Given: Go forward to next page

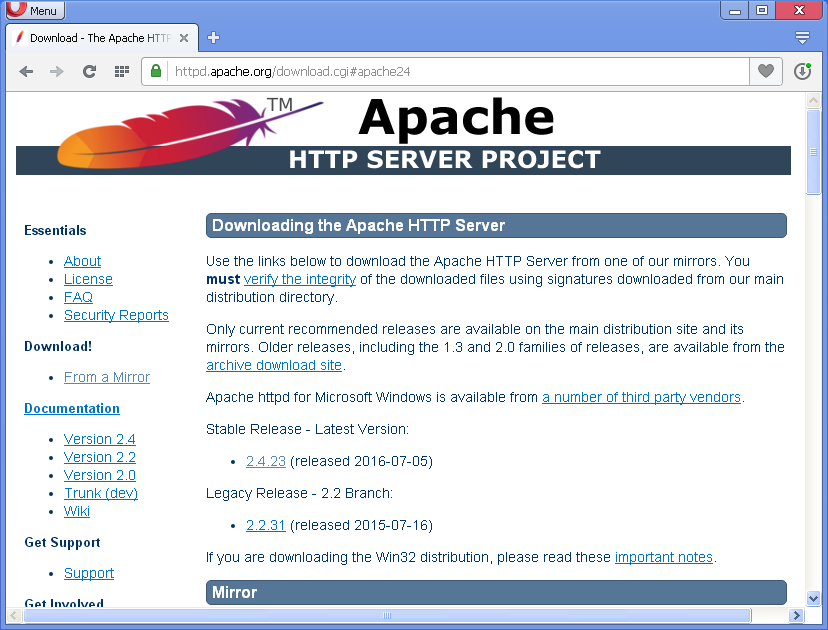Looking at the screenshot, I should [57, 71].
